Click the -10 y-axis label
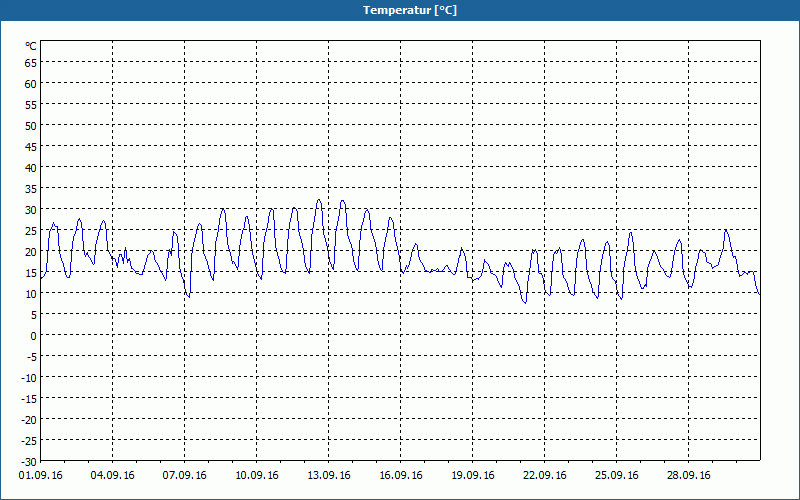 tap(29, 378)
